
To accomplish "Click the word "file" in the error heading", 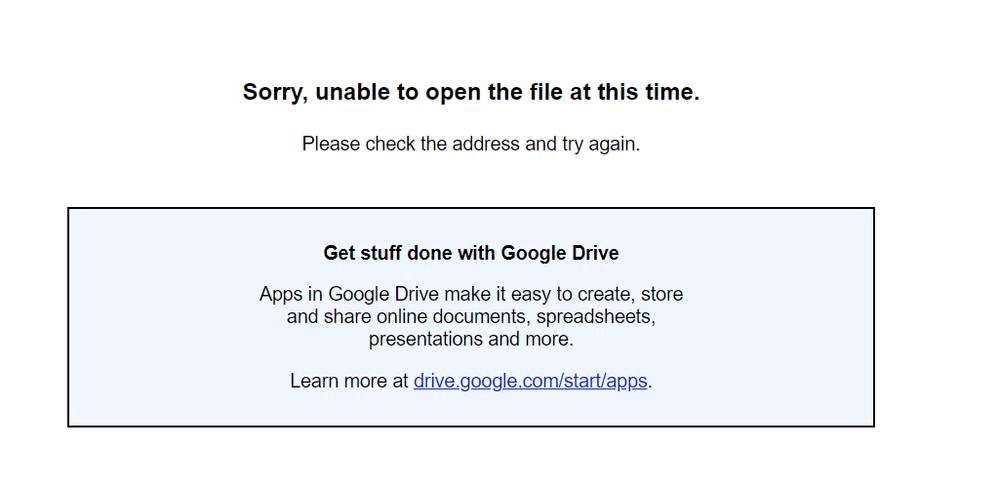I will tap(546, 92).
